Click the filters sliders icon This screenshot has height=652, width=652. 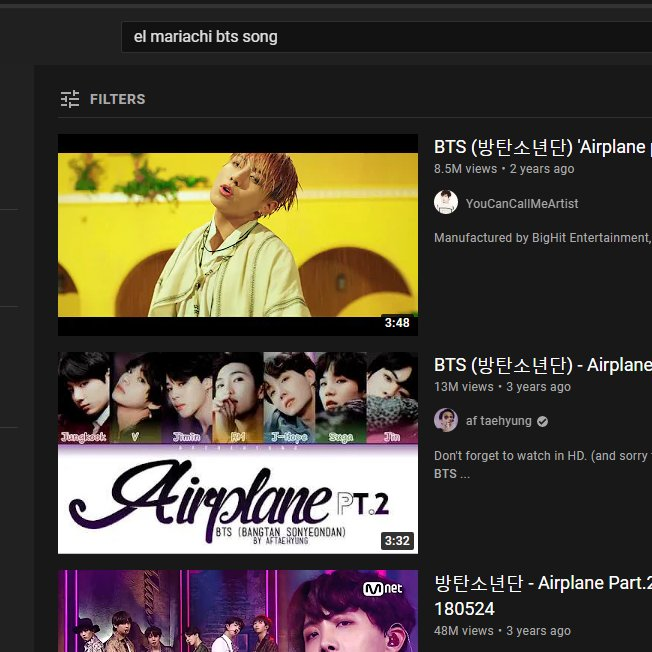coord(69,99)
